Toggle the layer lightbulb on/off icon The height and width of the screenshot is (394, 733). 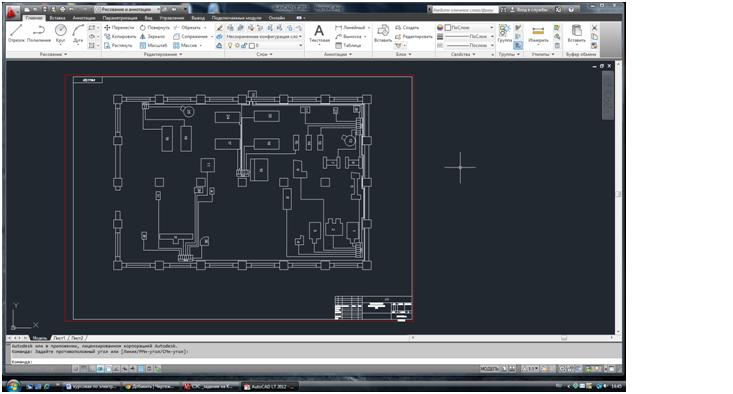(x=230, y=46)
